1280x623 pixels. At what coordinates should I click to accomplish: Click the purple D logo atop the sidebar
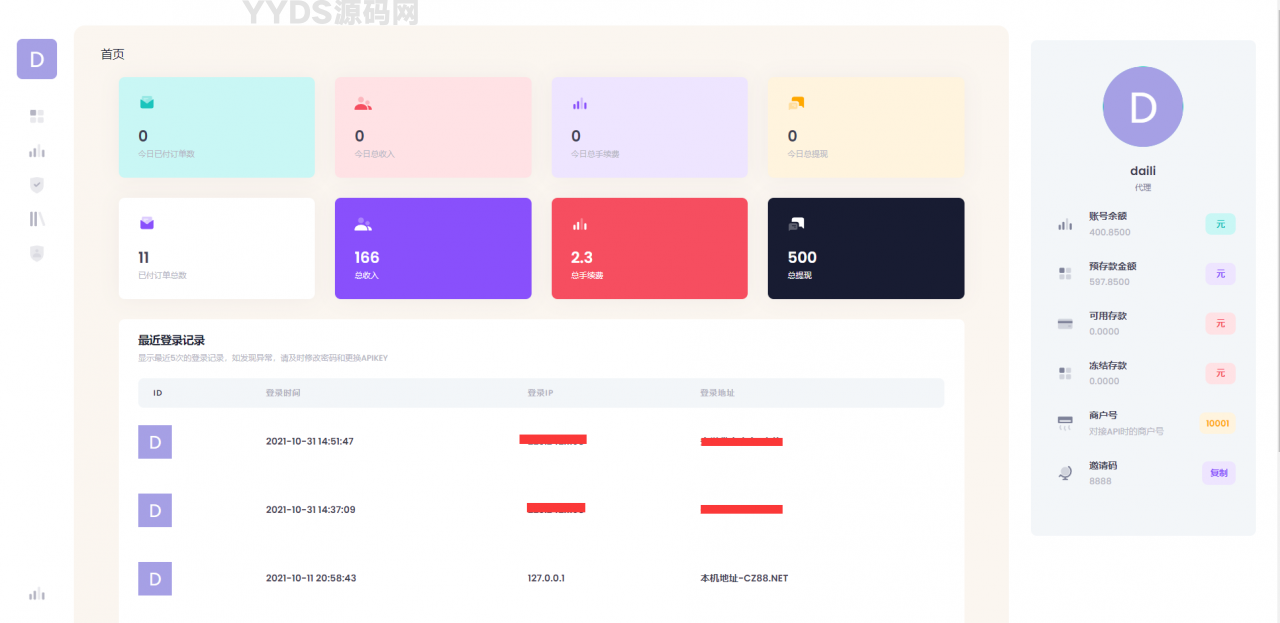pos(37,59)
